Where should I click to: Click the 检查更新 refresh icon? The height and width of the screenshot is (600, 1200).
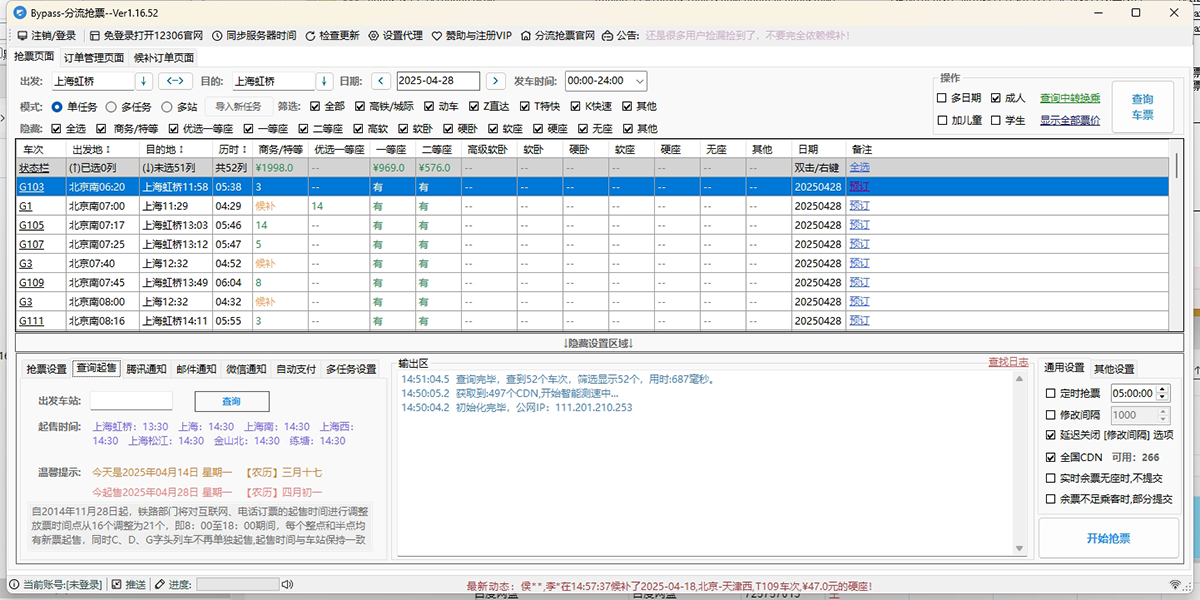coord(310,35)
